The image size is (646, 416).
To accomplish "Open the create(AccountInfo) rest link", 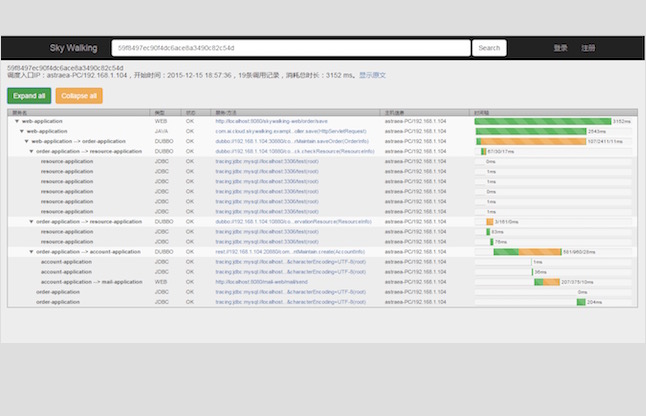I will (290, 252).
